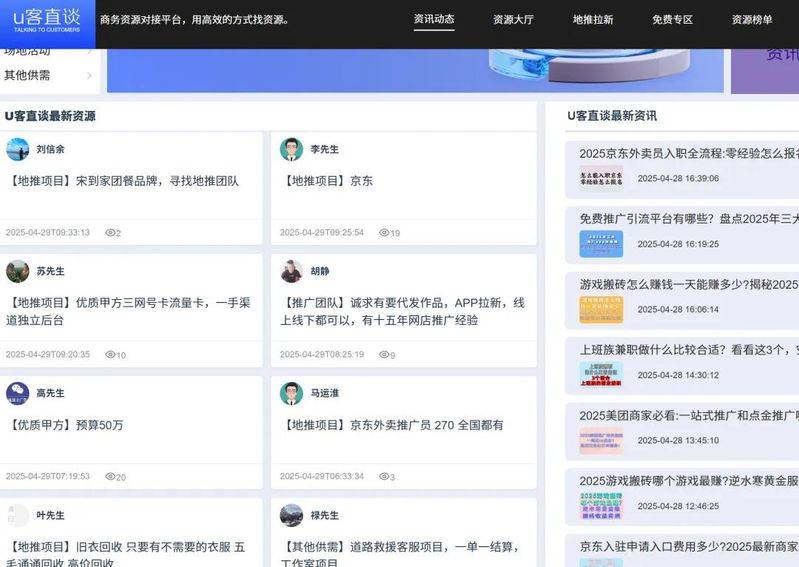Click eye icon on 京东外卖推广员 post
Image resolution: width=799 pixels, height=567 pixels.
[x=384, y=476]
